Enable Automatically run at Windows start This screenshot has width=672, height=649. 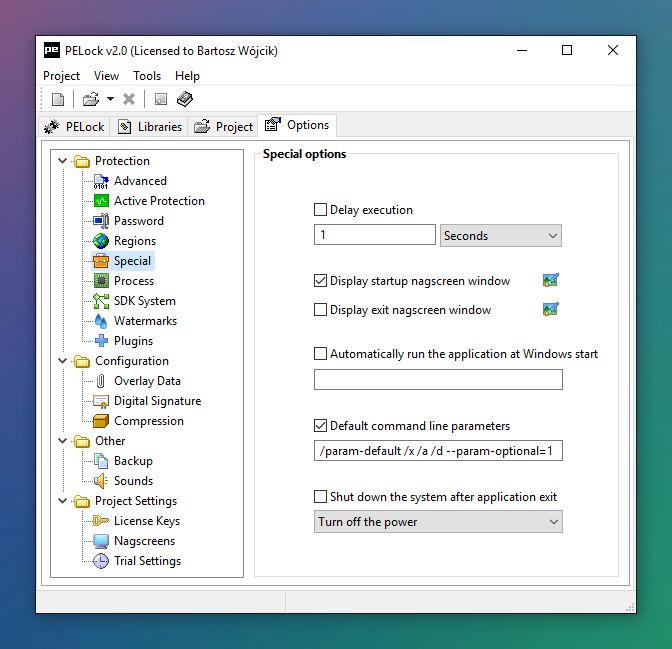(x=320, y=354)
